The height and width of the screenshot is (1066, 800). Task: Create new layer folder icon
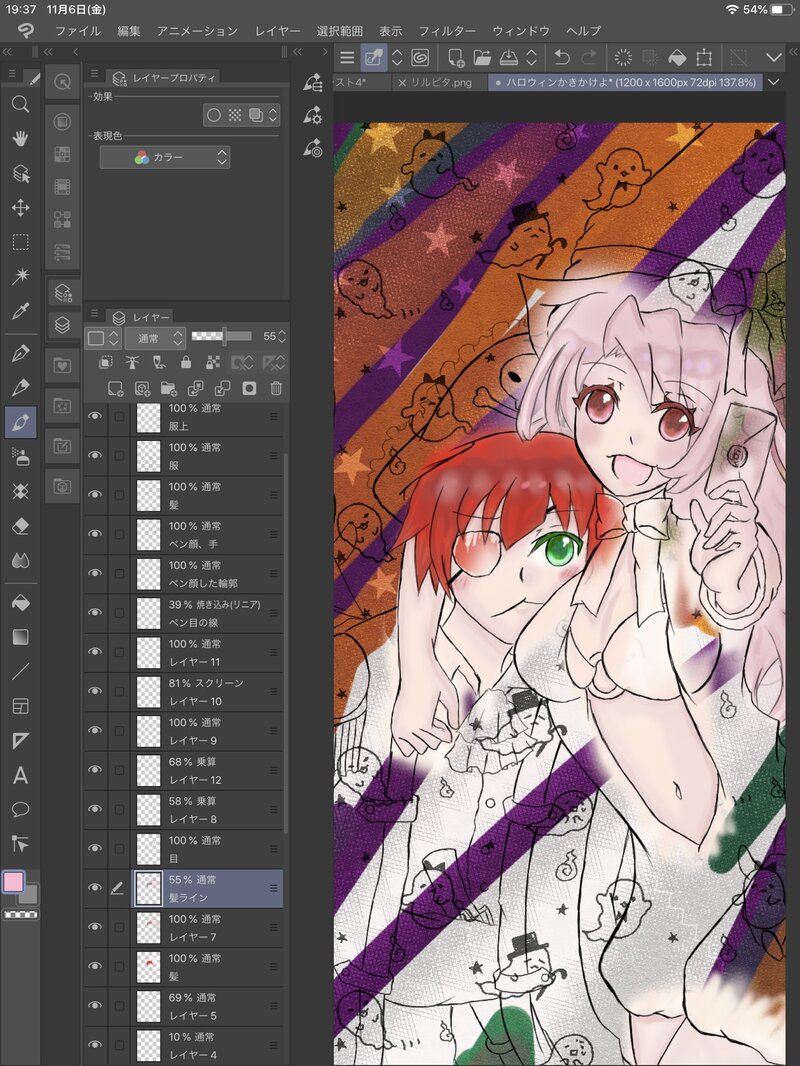point(169,388)
